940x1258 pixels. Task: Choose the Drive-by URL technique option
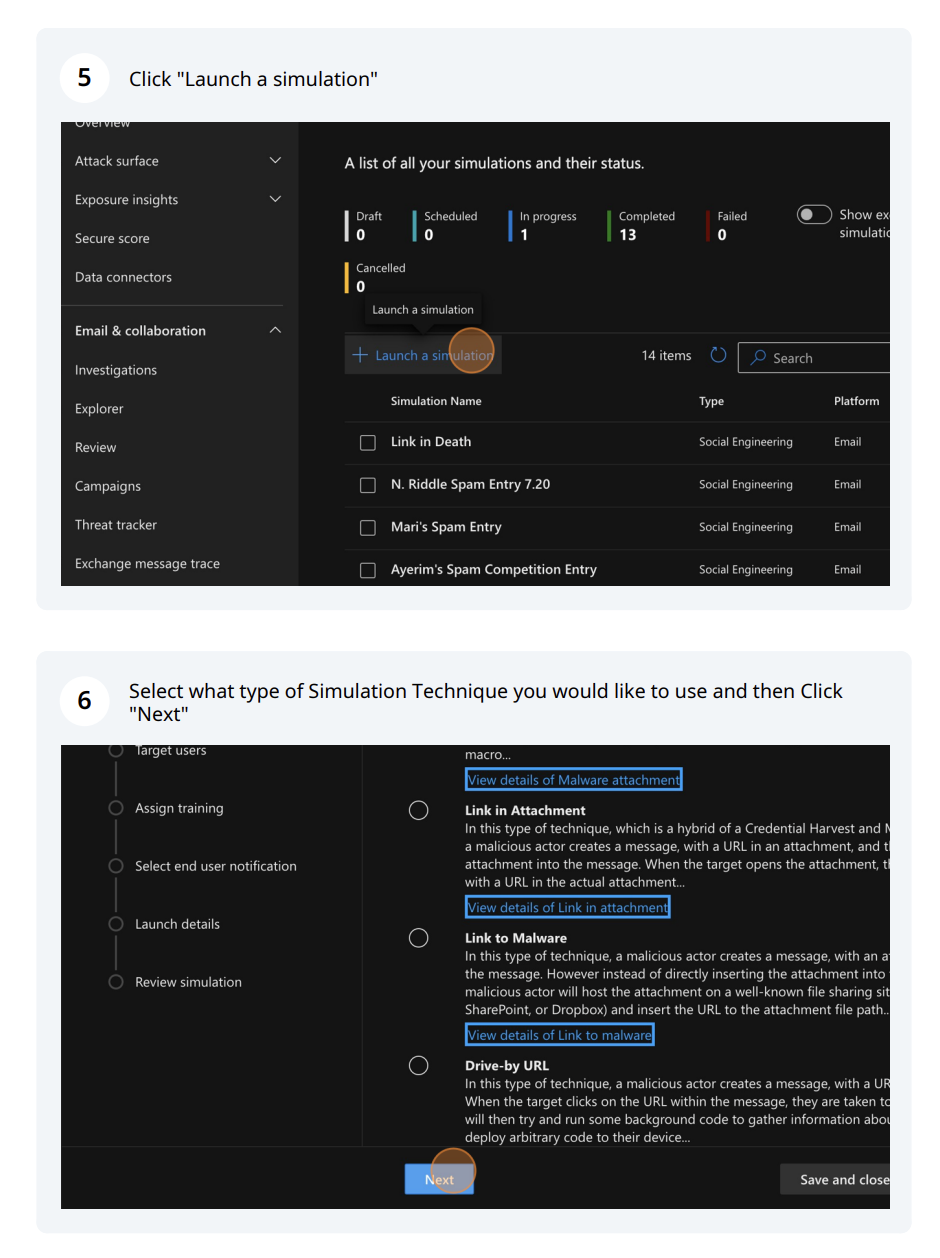click(x=419, y=1065)
